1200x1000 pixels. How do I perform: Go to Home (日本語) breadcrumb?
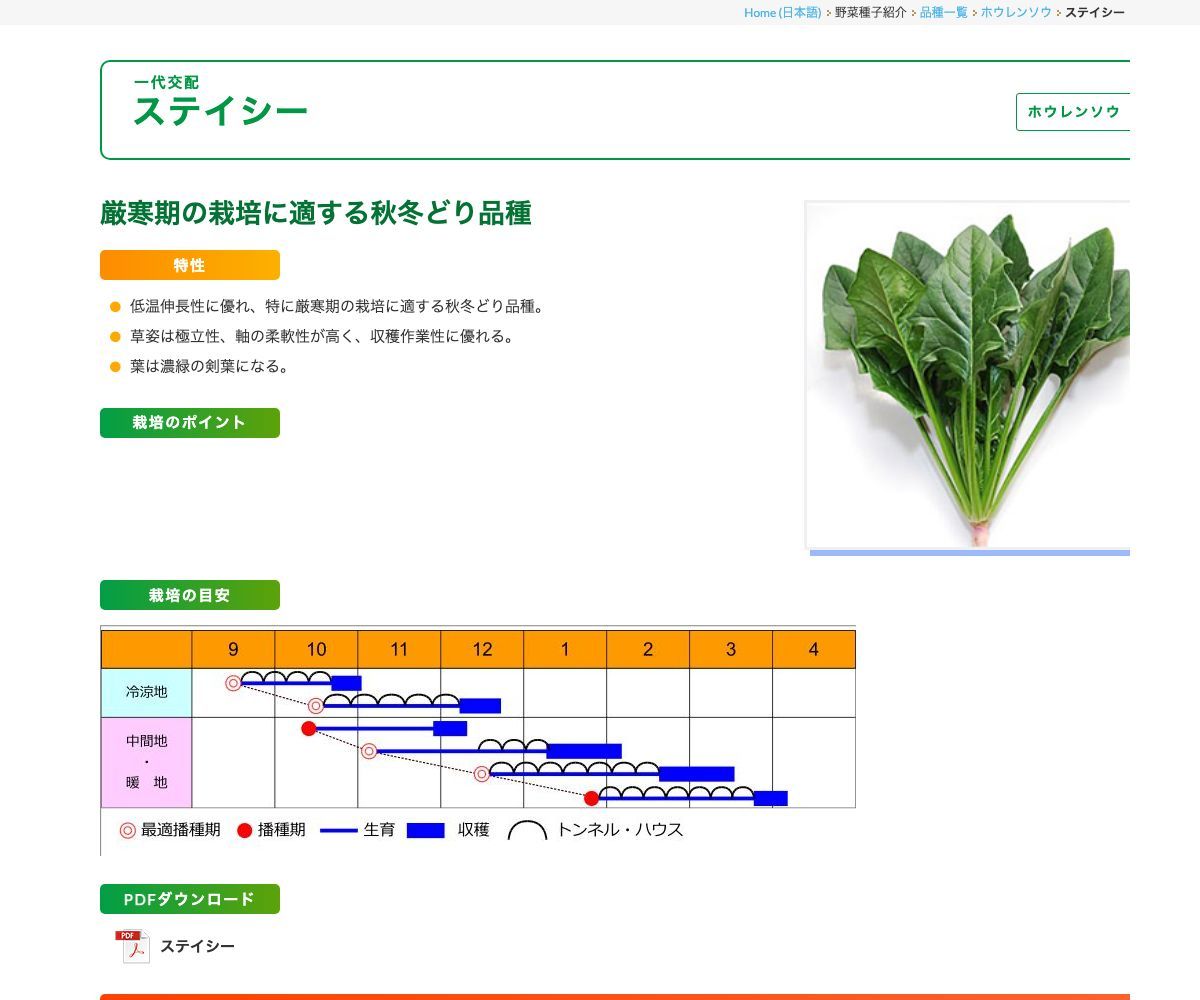pos(782,12)
